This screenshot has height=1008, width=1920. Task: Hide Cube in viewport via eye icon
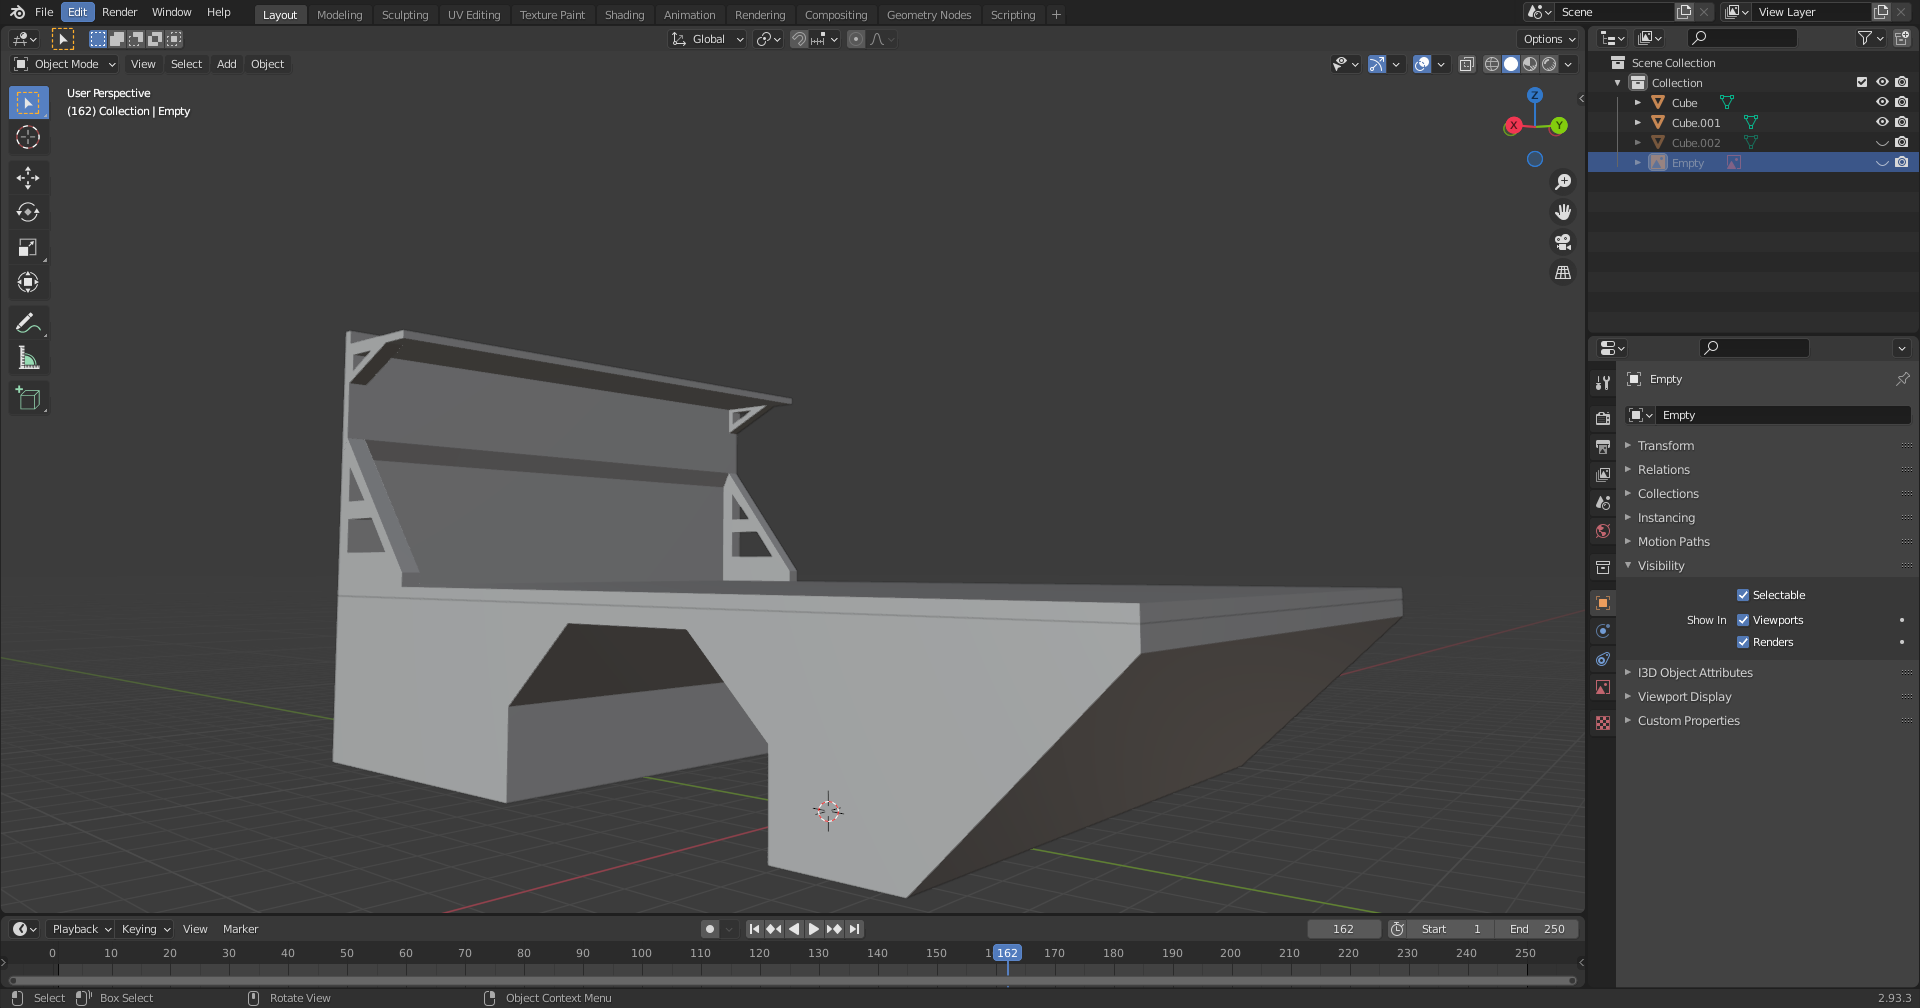[x=1882, y=102]
